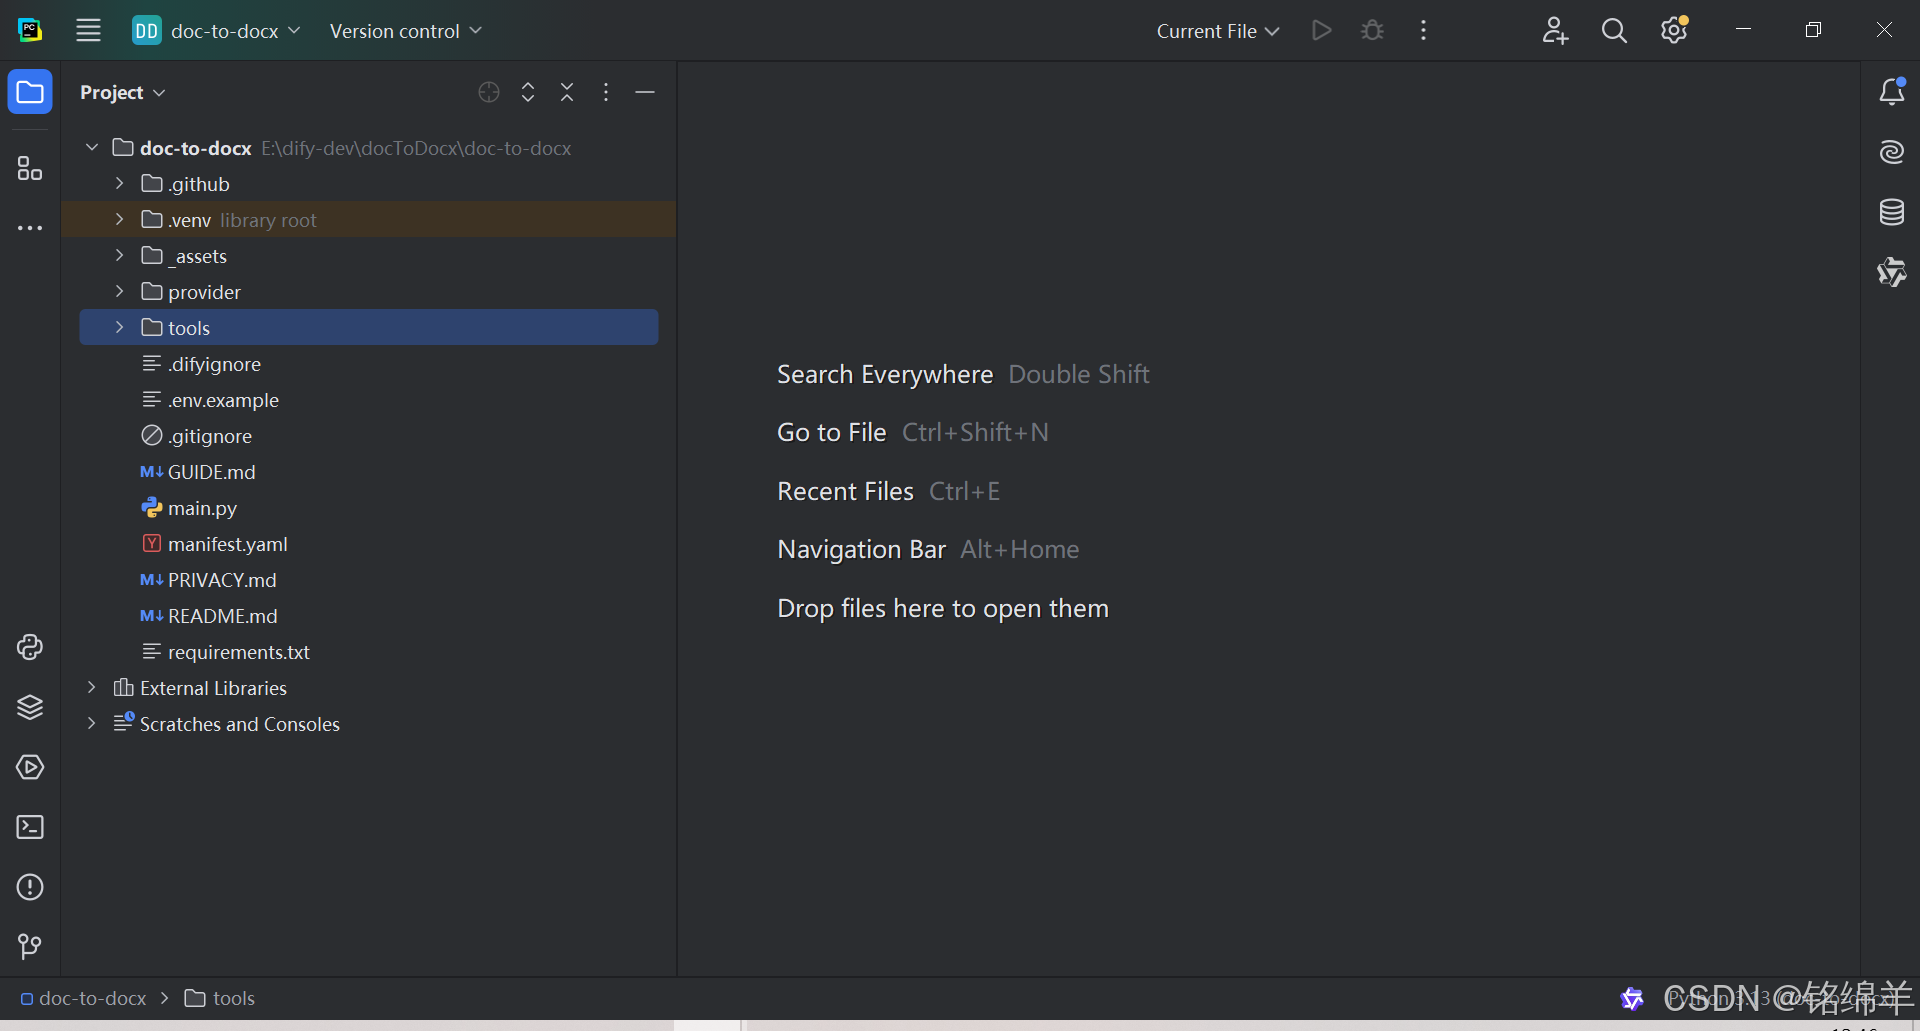Open the AI Assistant panel
Viewport: 1920px width, 1031px height.
pyautogui.click(x=1892, y=152)
